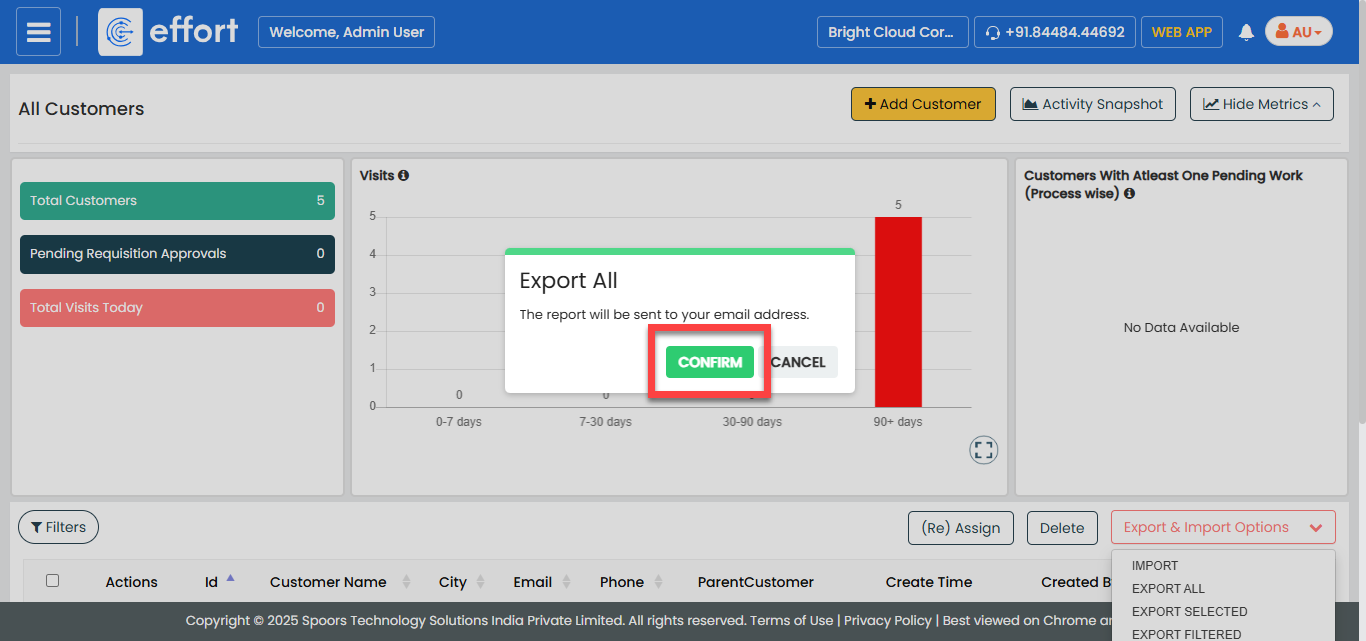Open the Bright Cloud Corp company selector

pyautogui.click(x=892, y=32)
